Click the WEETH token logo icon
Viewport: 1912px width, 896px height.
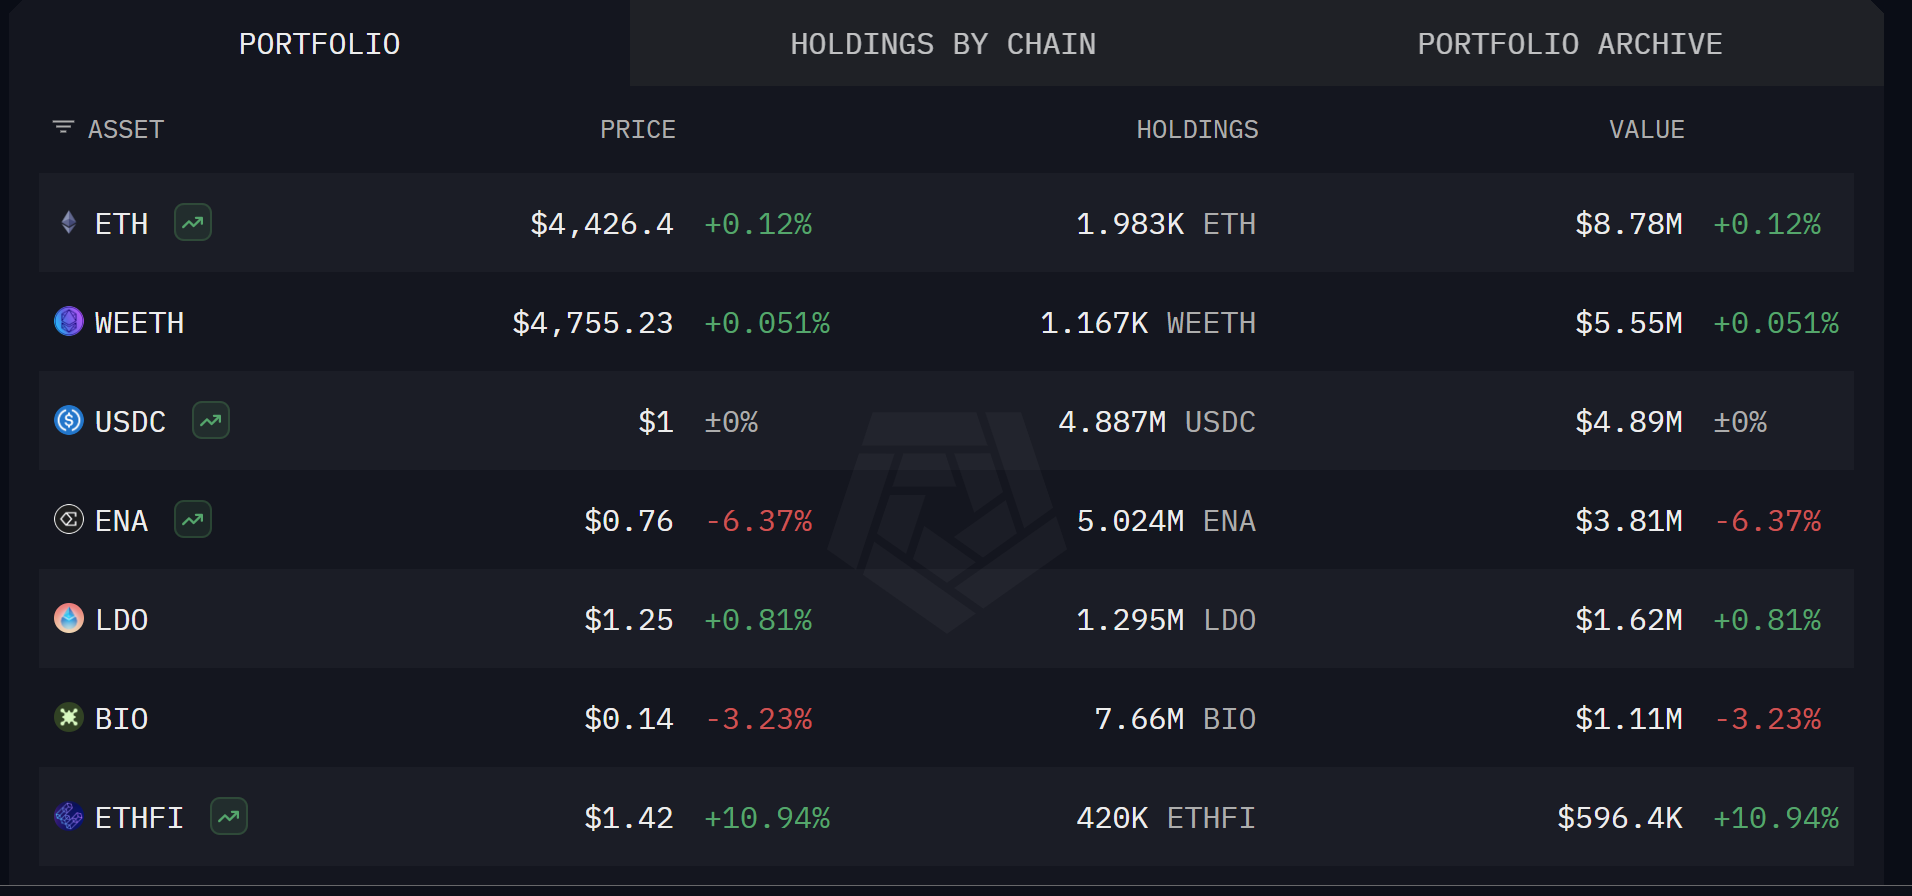coord(69,321)
